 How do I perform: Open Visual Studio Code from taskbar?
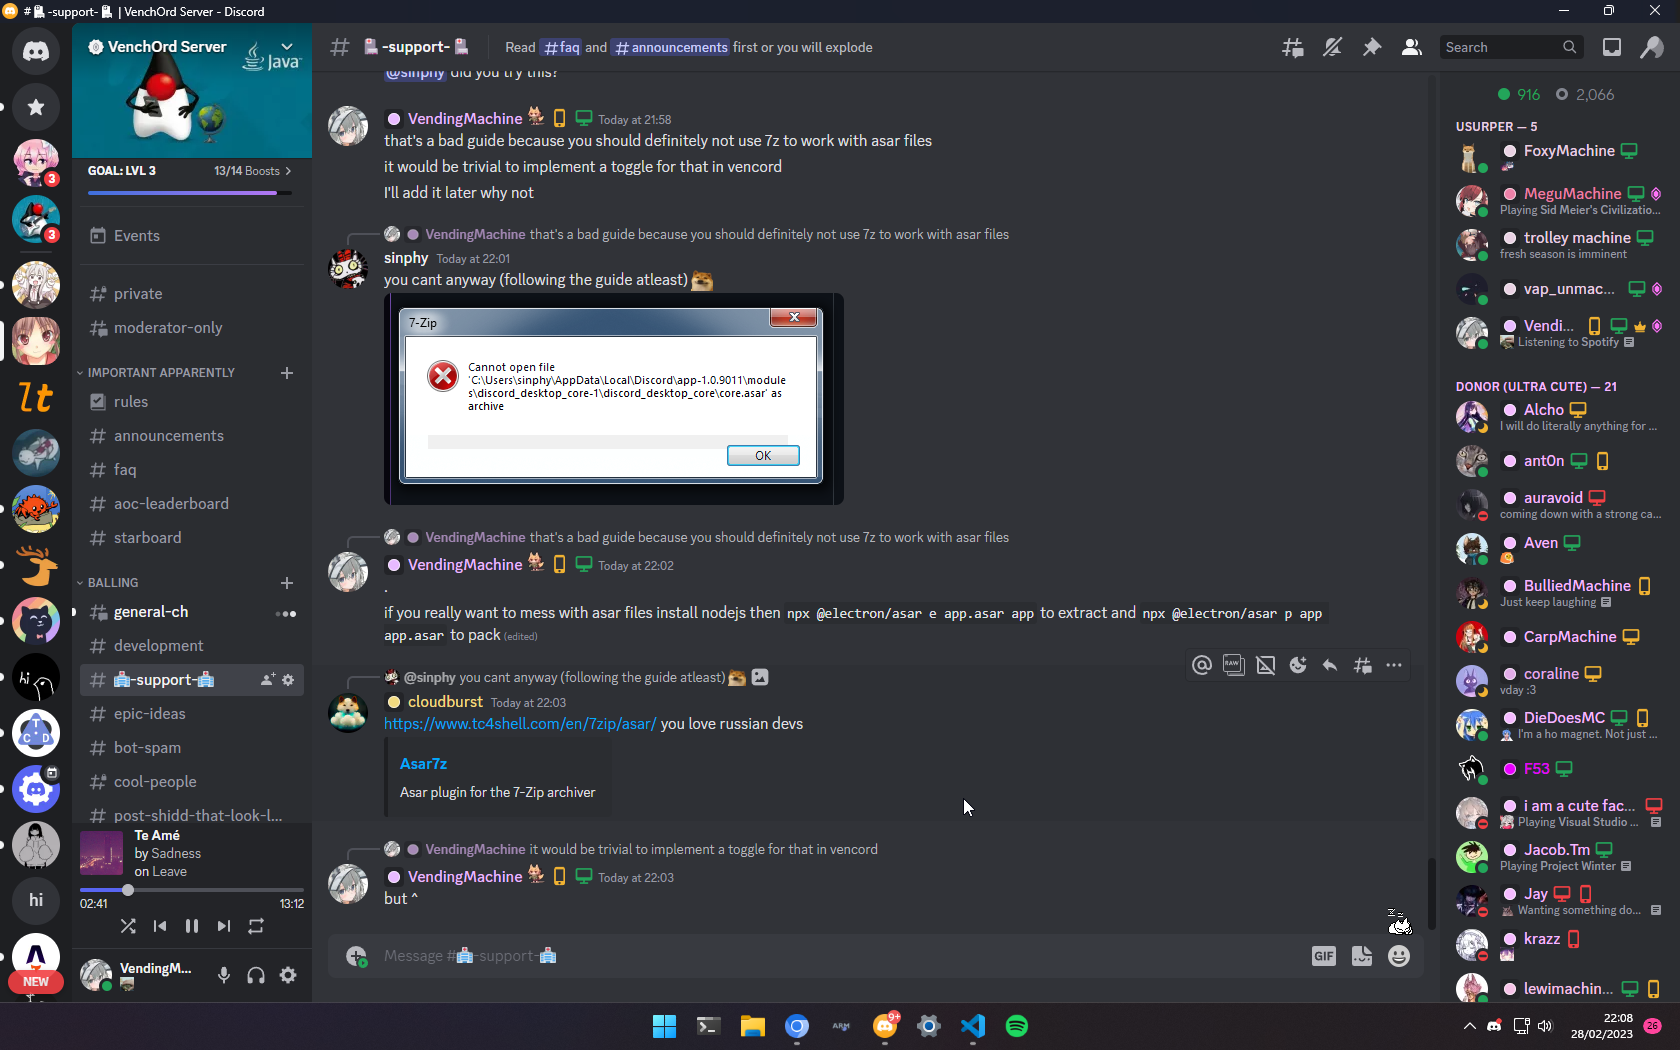973,1026
